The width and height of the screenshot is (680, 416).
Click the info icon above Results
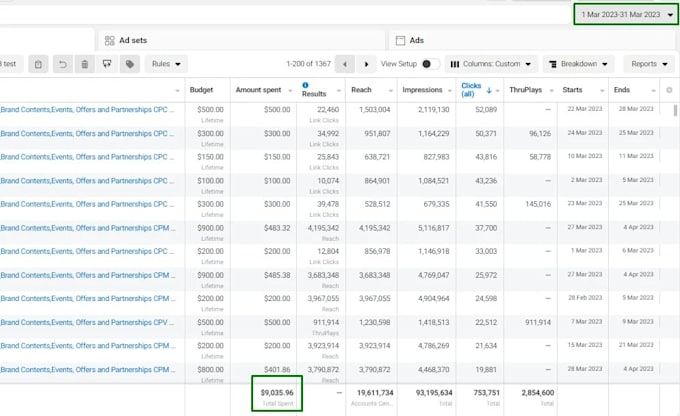coord(305,85)
